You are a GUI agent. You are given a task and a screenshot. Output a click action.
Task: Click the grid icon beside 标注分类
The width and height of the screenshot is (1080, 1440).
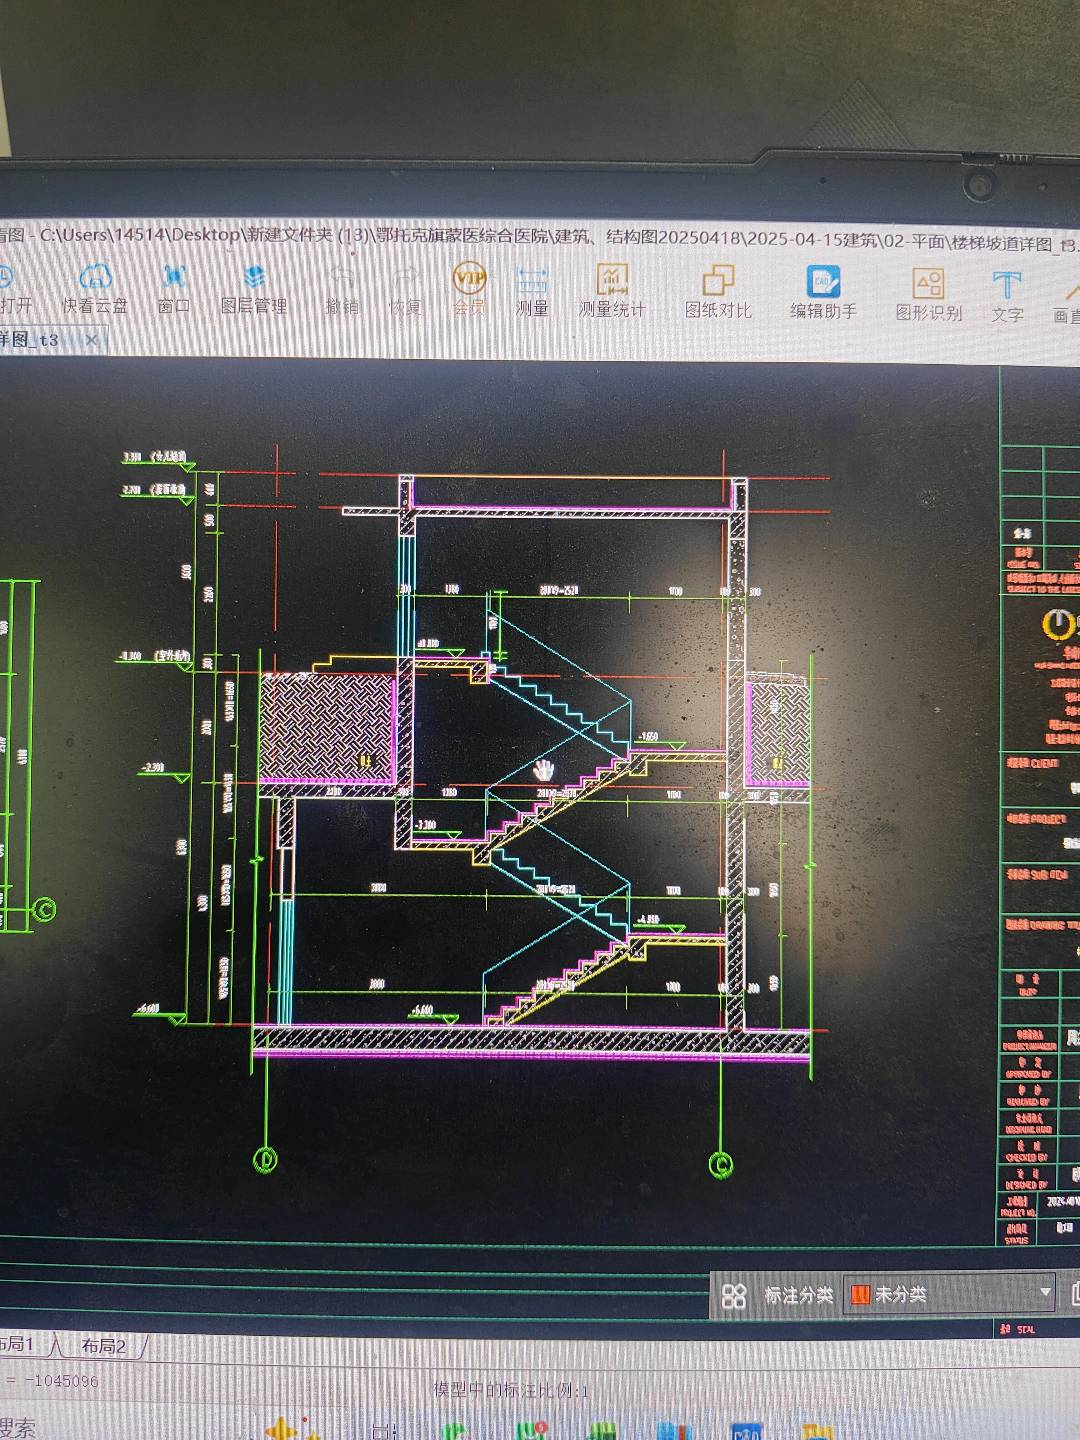coord(734,1296)
